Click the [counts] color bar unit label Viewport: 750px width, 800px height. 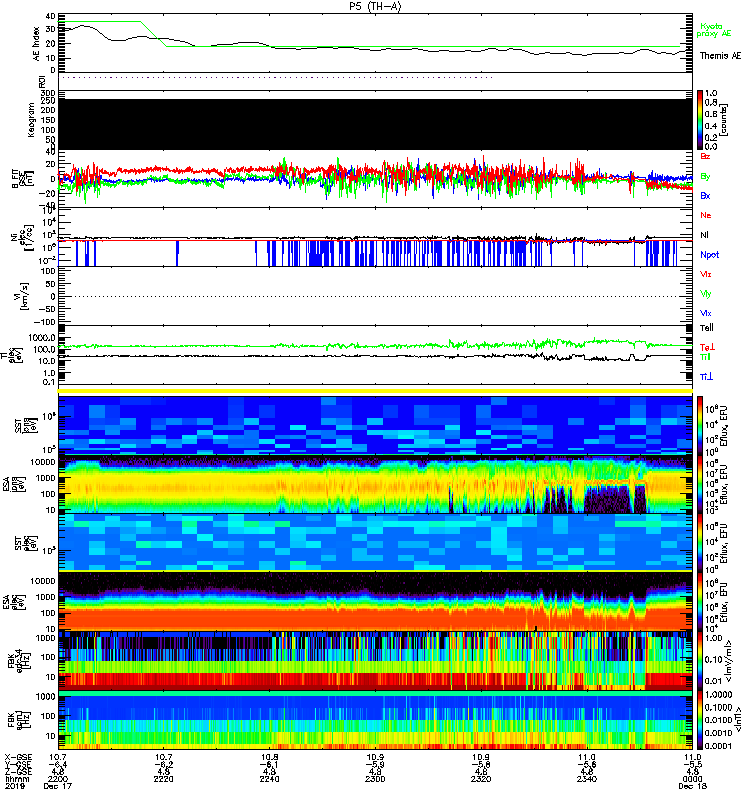pyautogui.click(x=724, y=120)
